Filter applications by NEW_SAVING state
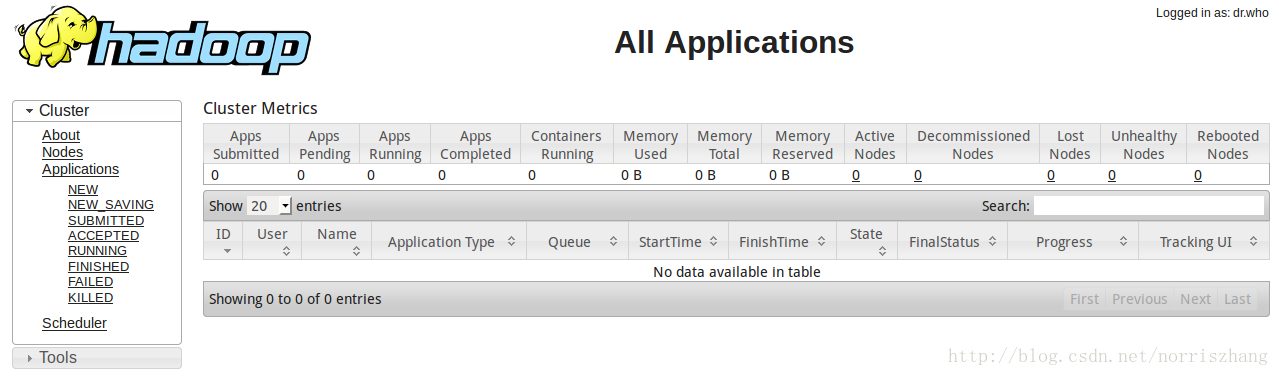 111,205
